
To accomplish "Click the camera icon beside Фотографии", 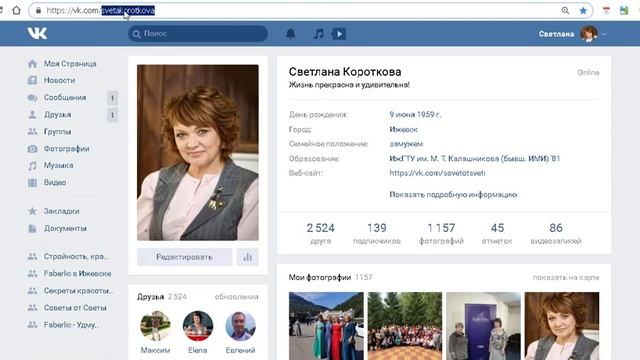I will pyautogui.click(x=32, y=149).
